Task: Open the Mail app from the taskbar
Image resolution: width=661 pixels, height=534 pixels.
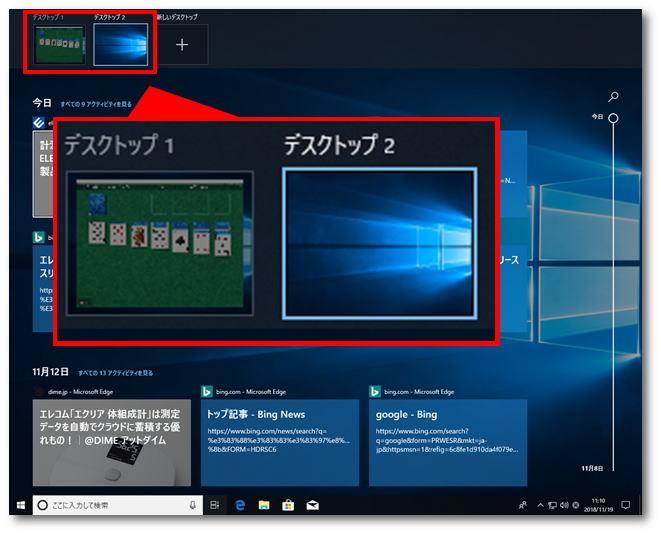Action: (312, 505)
